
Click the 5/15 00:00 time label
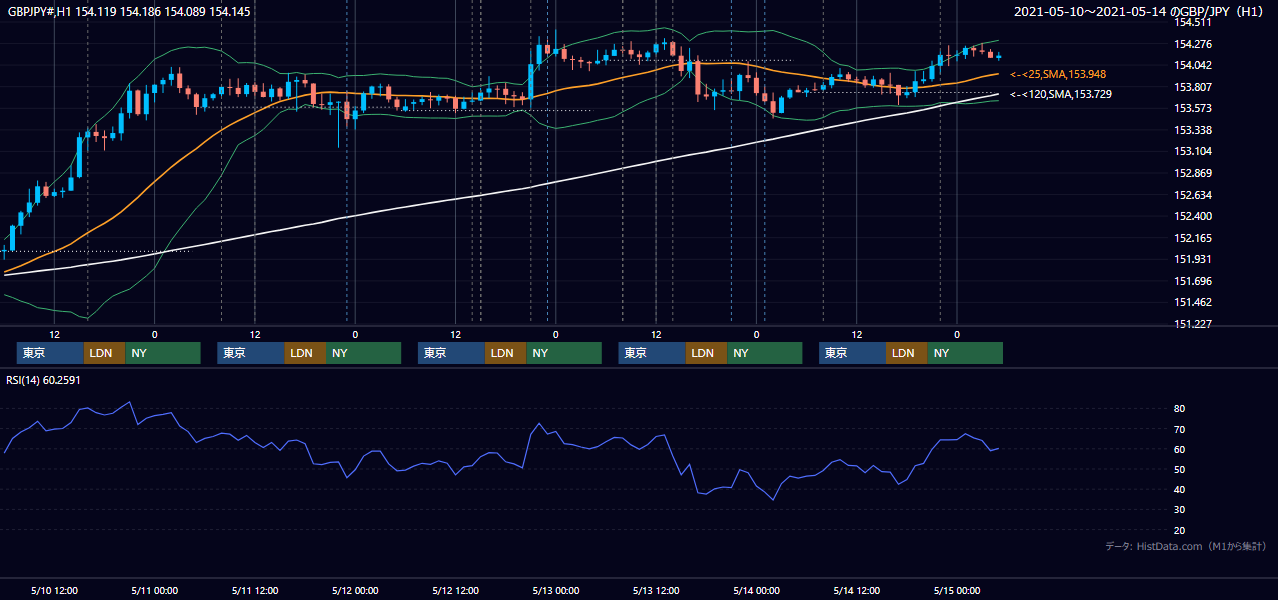point(957,591)
